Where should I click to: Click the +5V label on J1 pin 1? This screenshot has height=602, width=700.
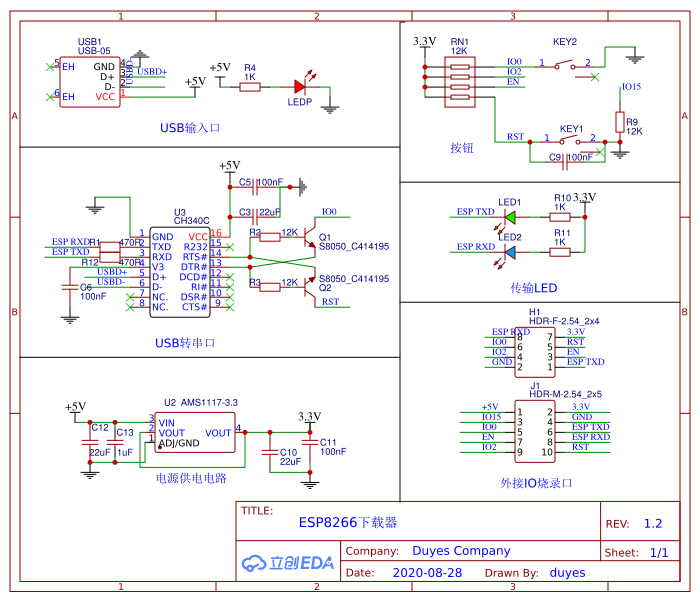coord(490,407)
